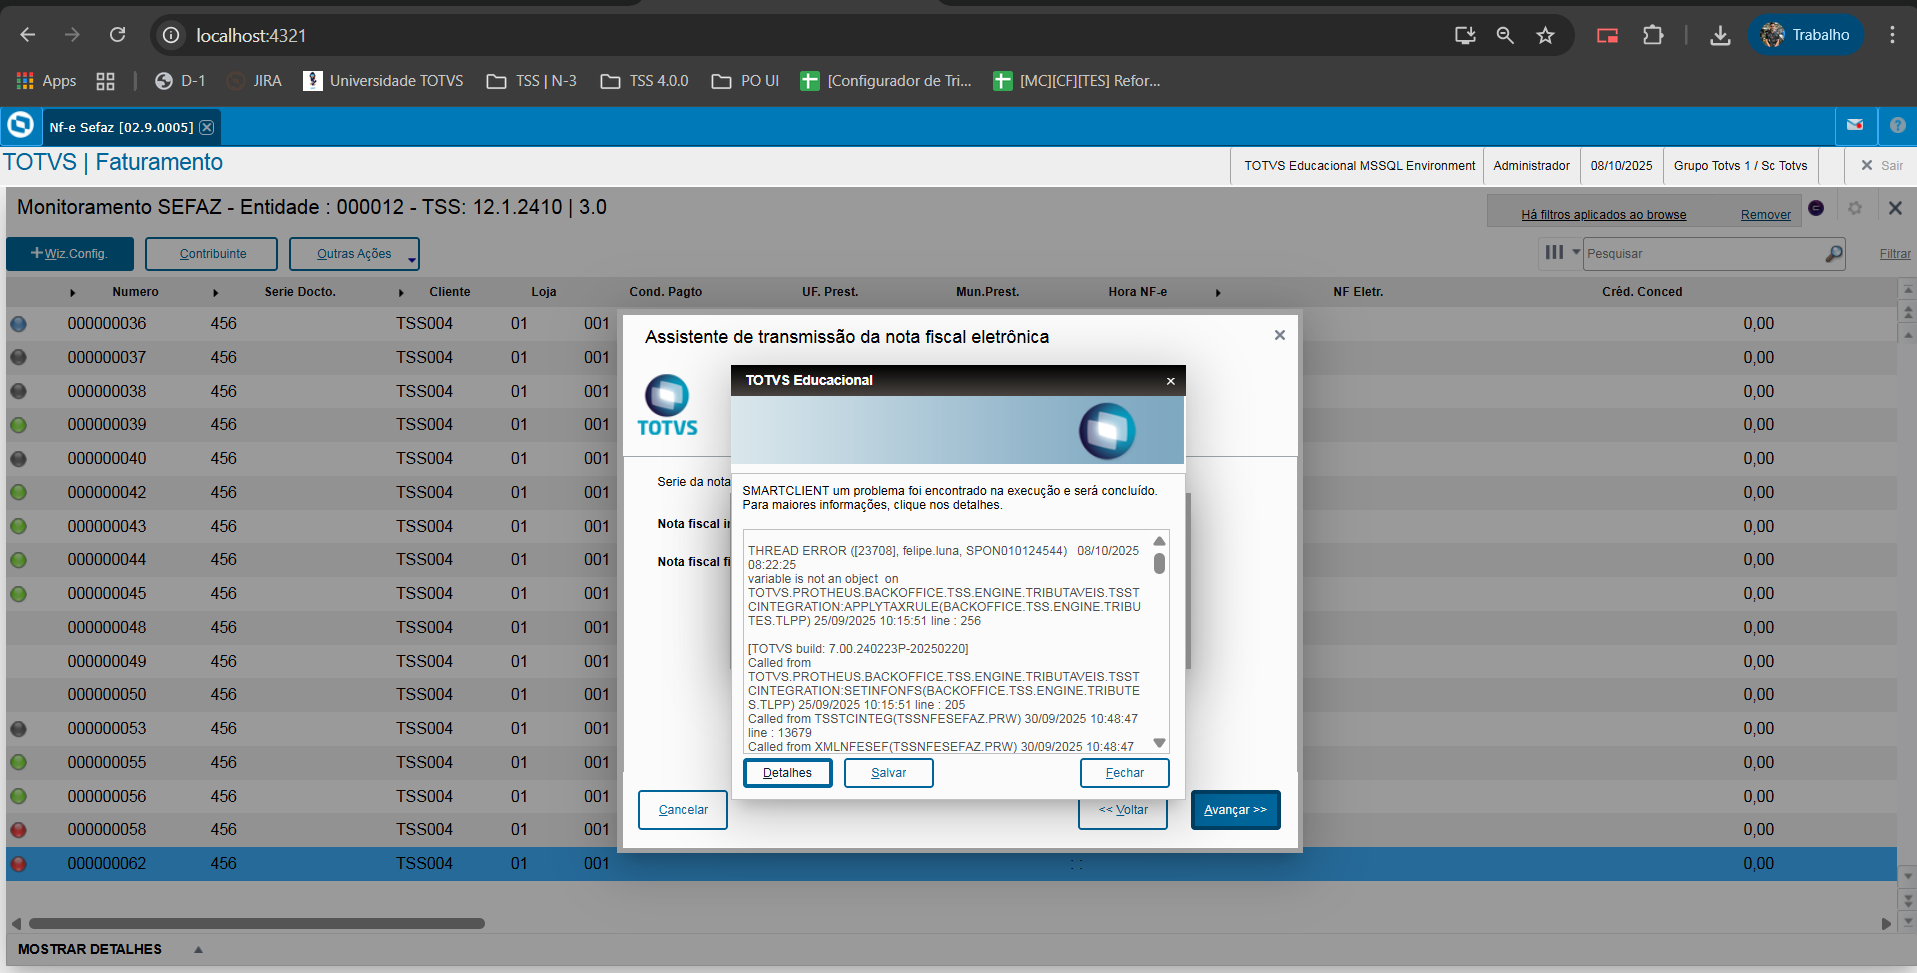
Task: Click the Hora NF-e column header
Action: 1137,292
